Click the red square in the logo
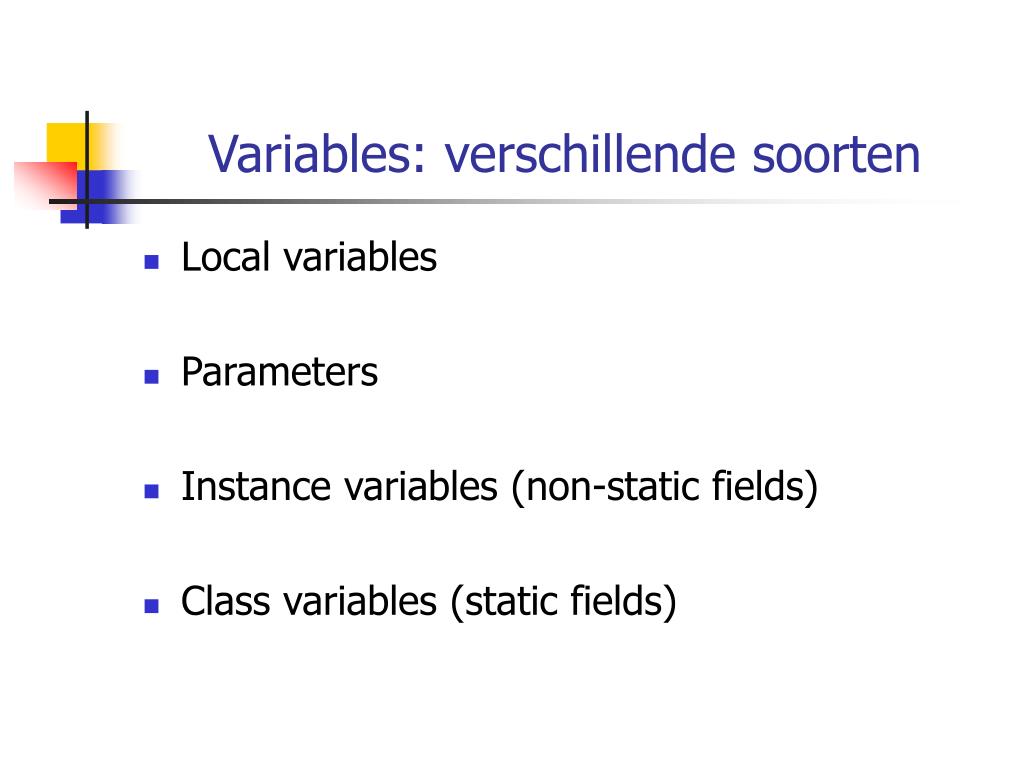The width and height of the screenshot is (1024, 768). pos(46,183)
